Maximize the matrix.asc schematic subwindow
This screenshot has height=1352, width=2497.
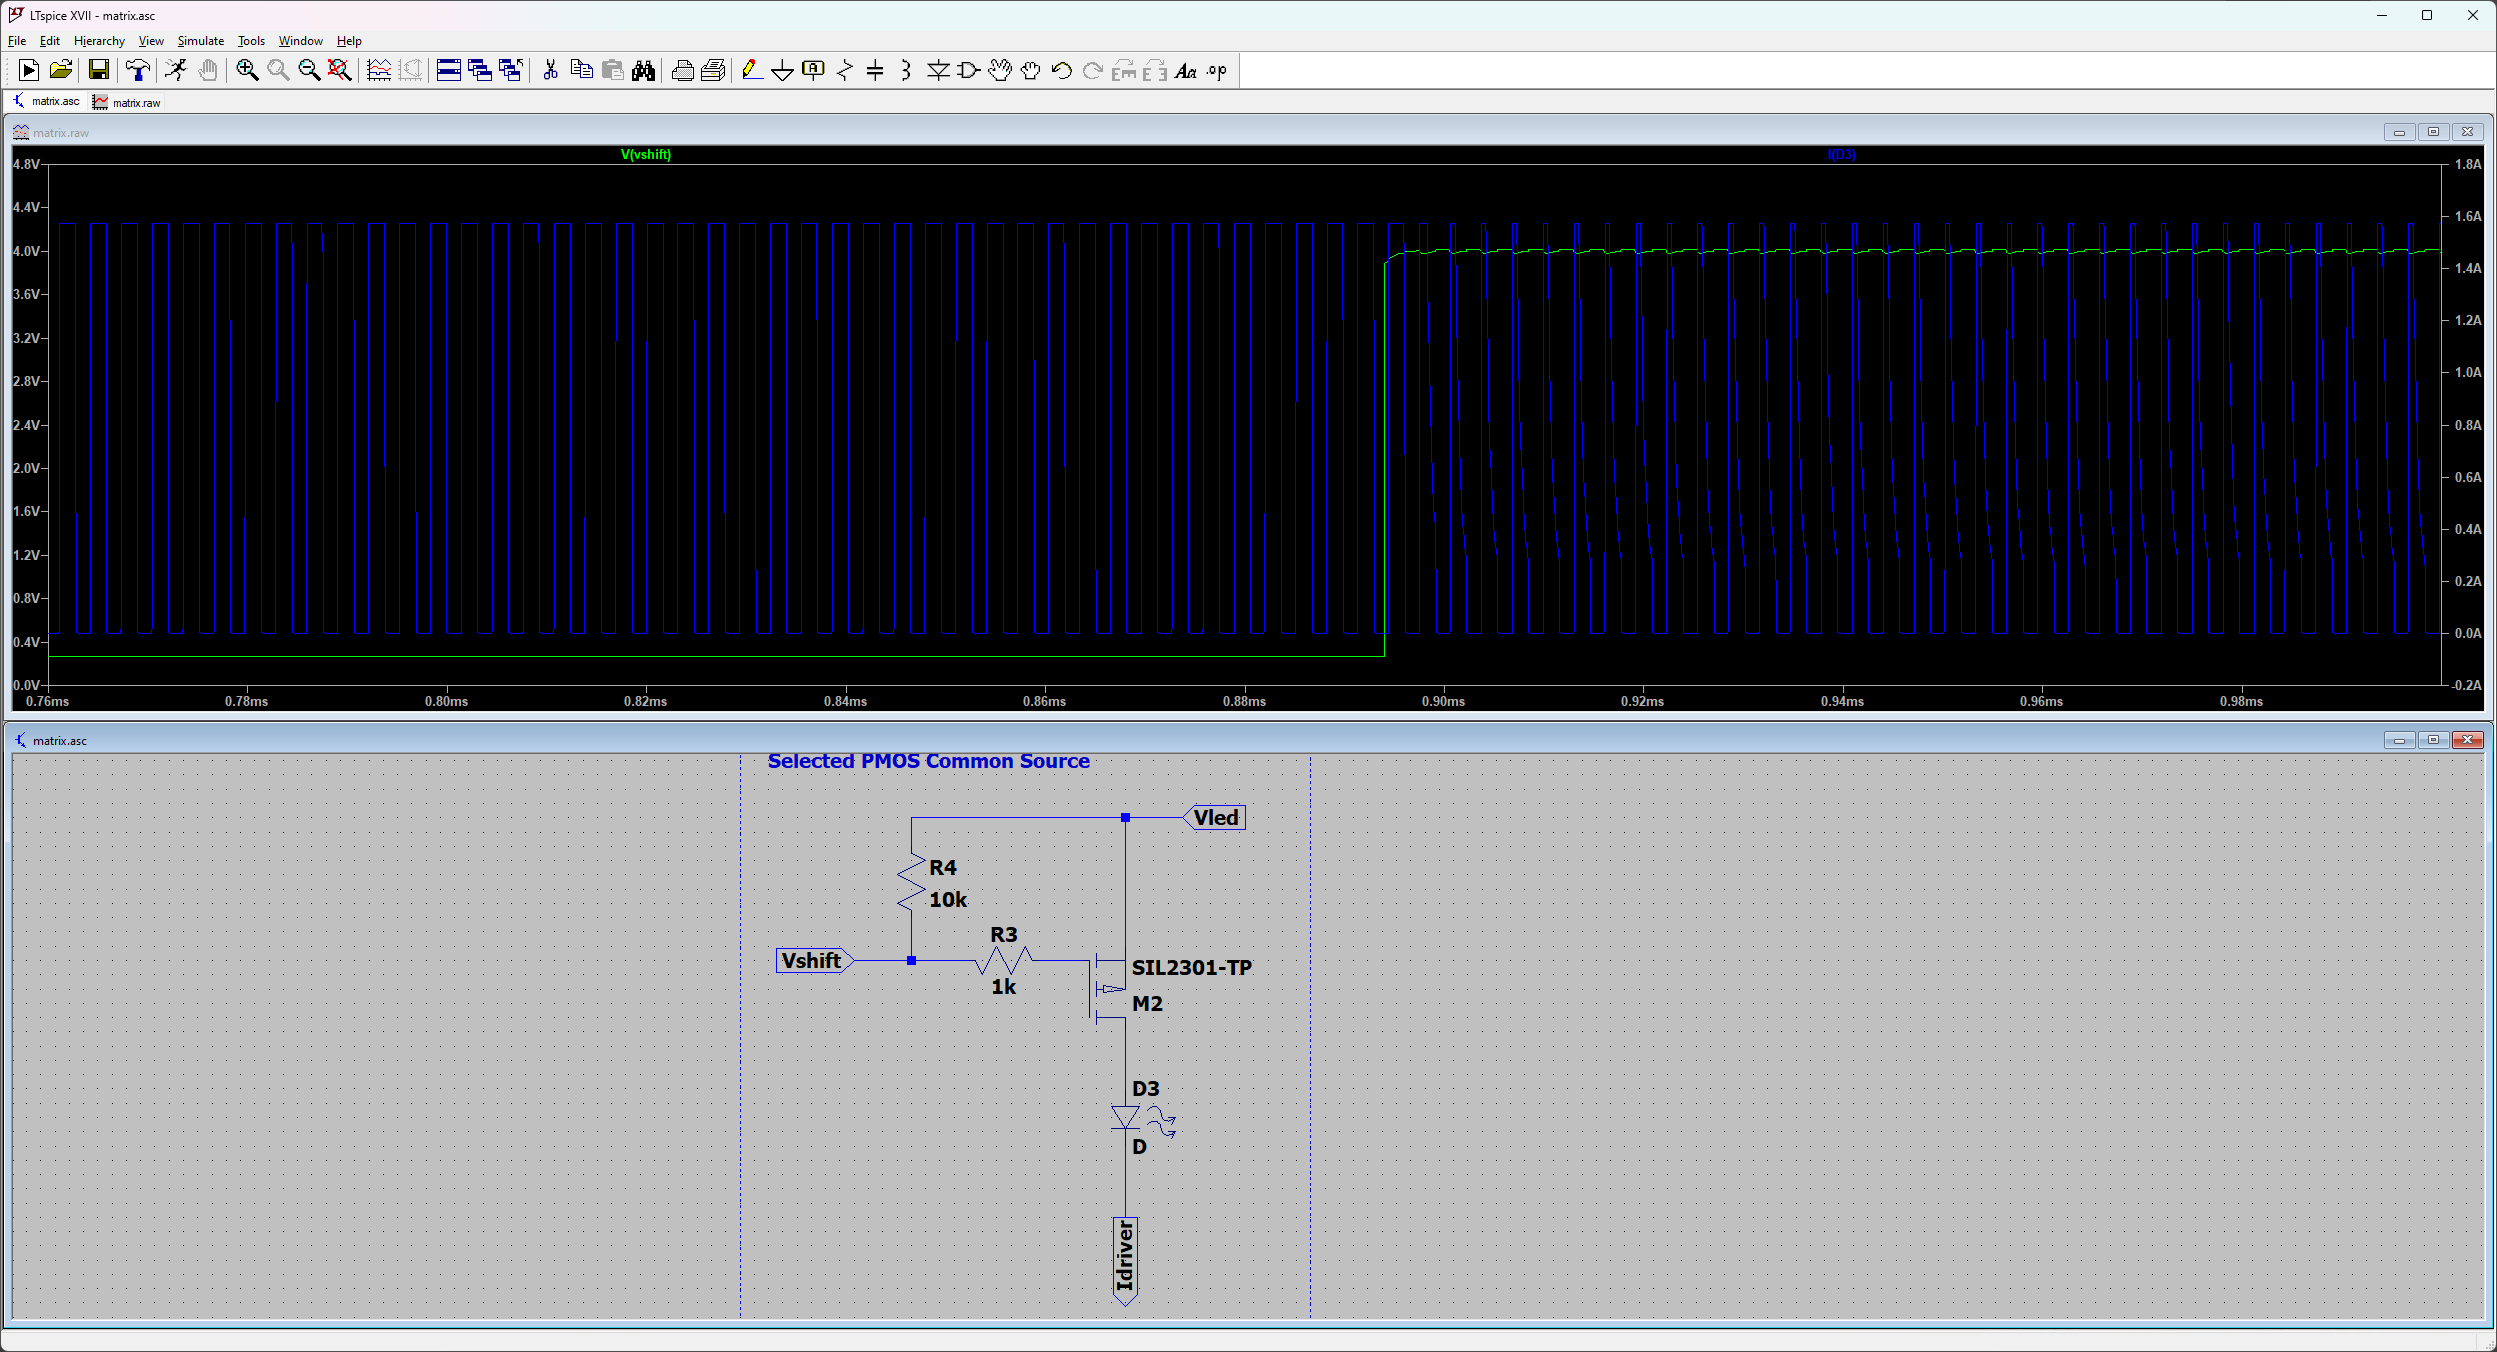pyautogui.click(x=2433, y=740)
